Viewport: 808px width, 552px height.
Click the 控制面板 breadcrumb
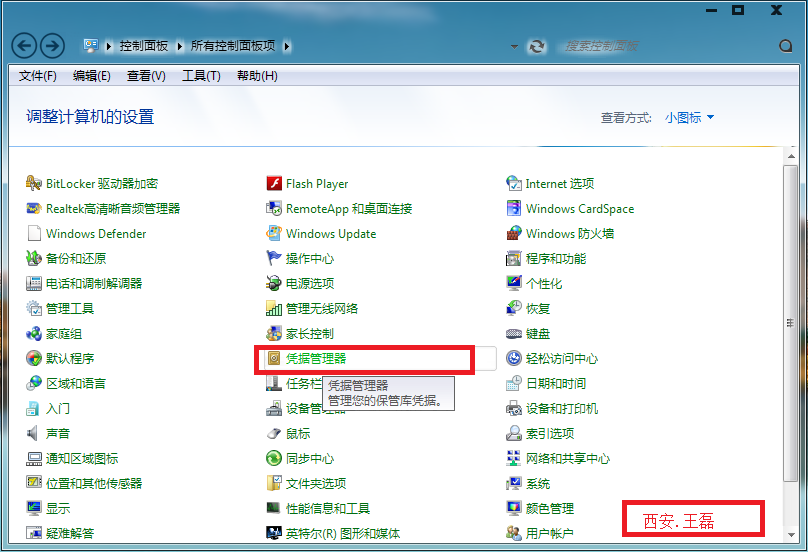(144, 46)
